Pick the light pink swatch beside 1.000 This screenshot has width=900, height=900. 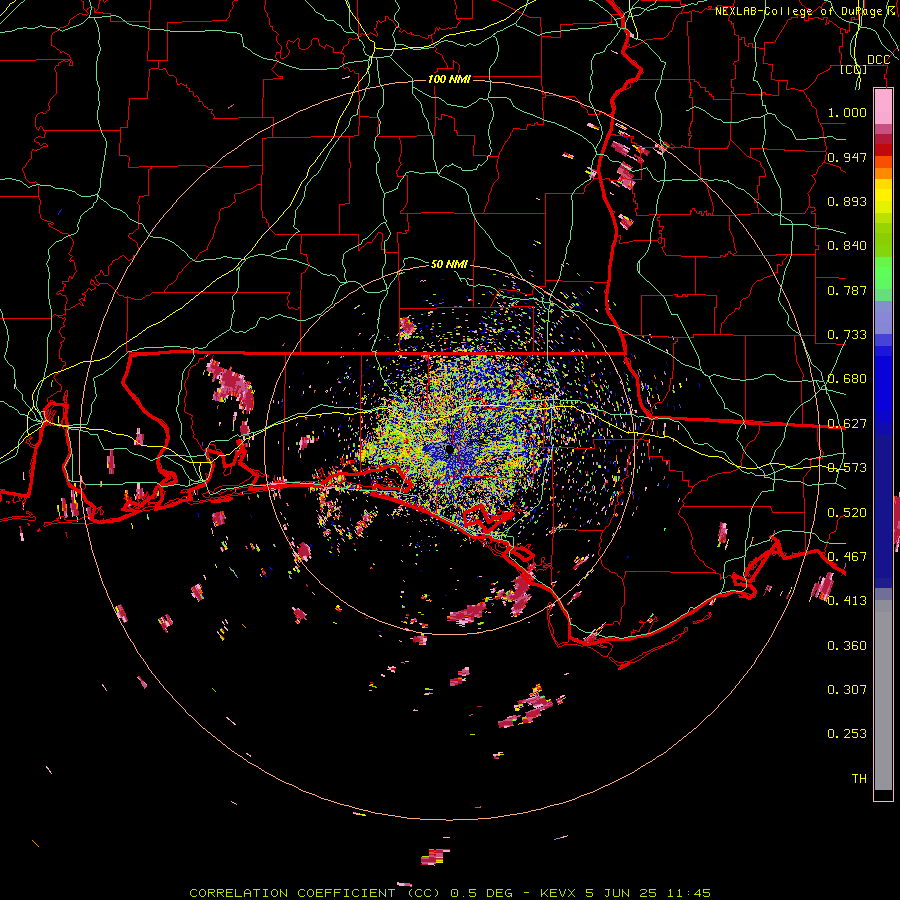[883, 107]
